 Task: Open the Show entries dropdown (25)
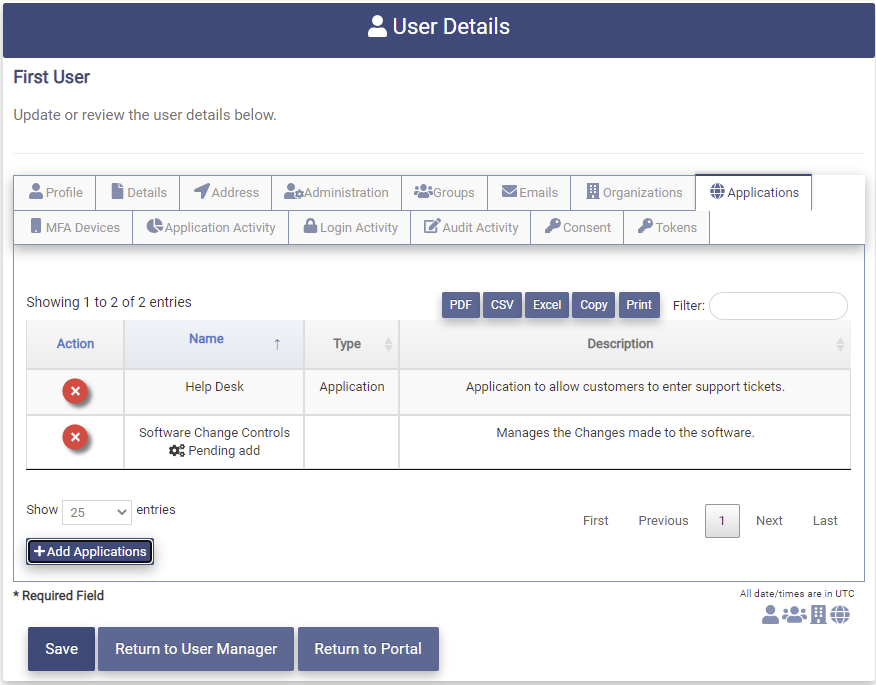[x=97, y=512]
